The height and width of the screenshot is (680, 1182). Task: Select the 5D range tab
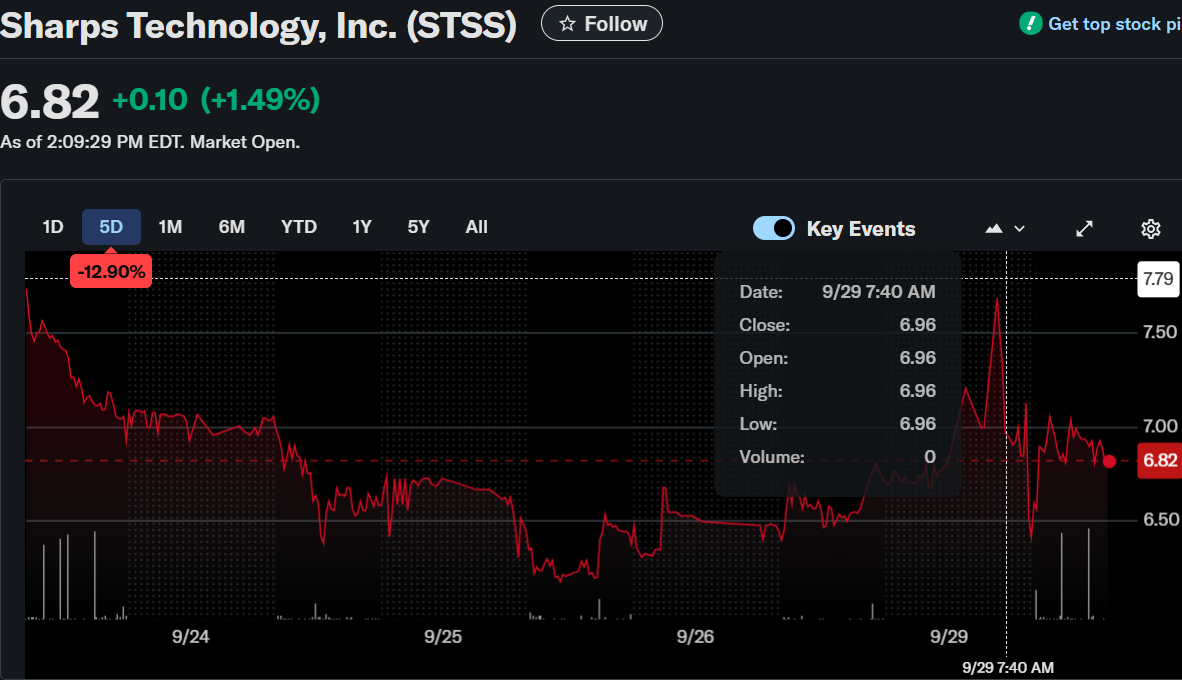click(x=112, y=227)
